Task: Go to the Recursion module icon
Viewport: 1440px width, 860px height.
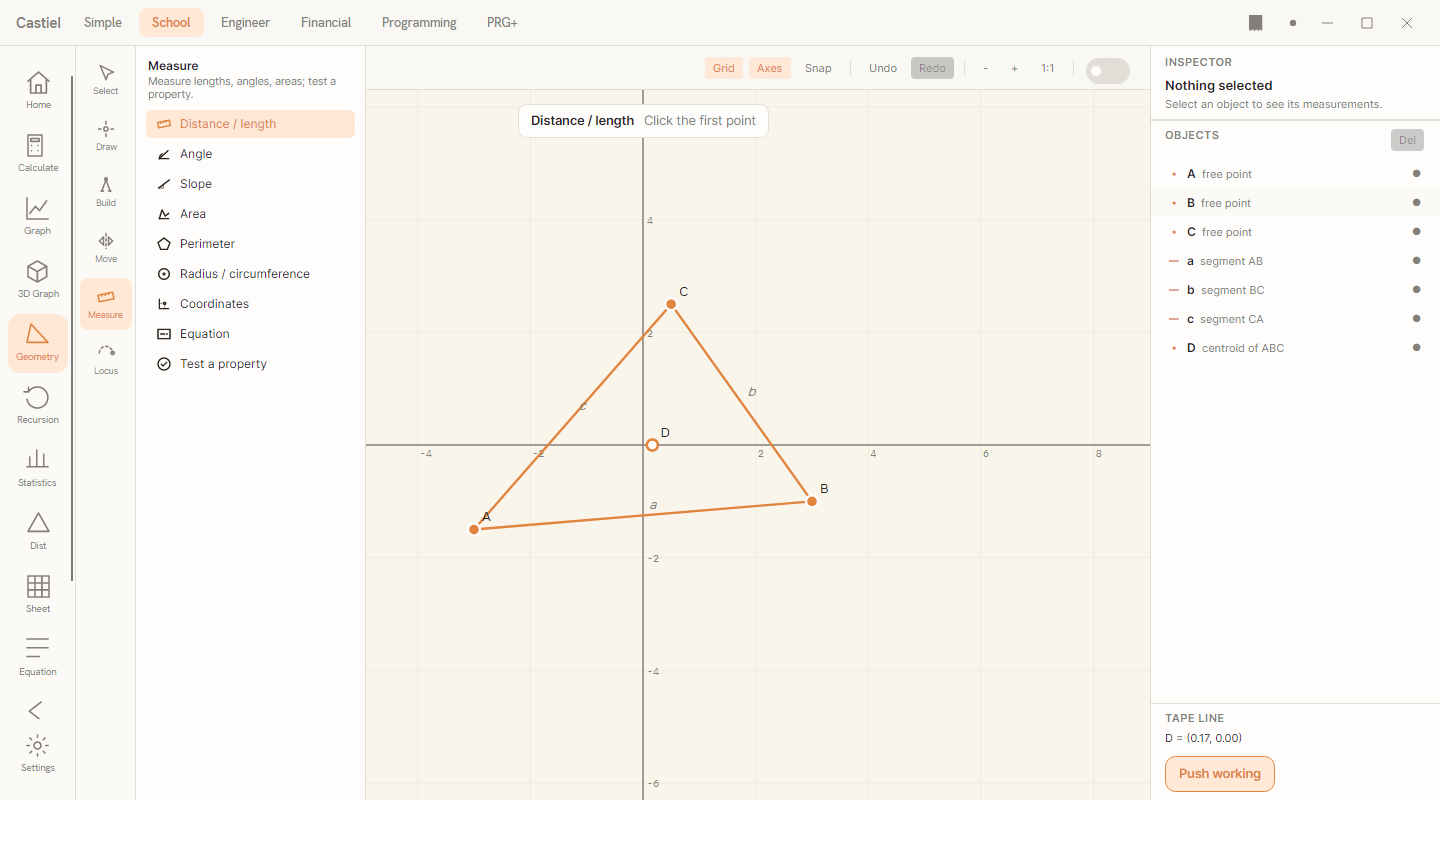Action: [x=38, y=405]
